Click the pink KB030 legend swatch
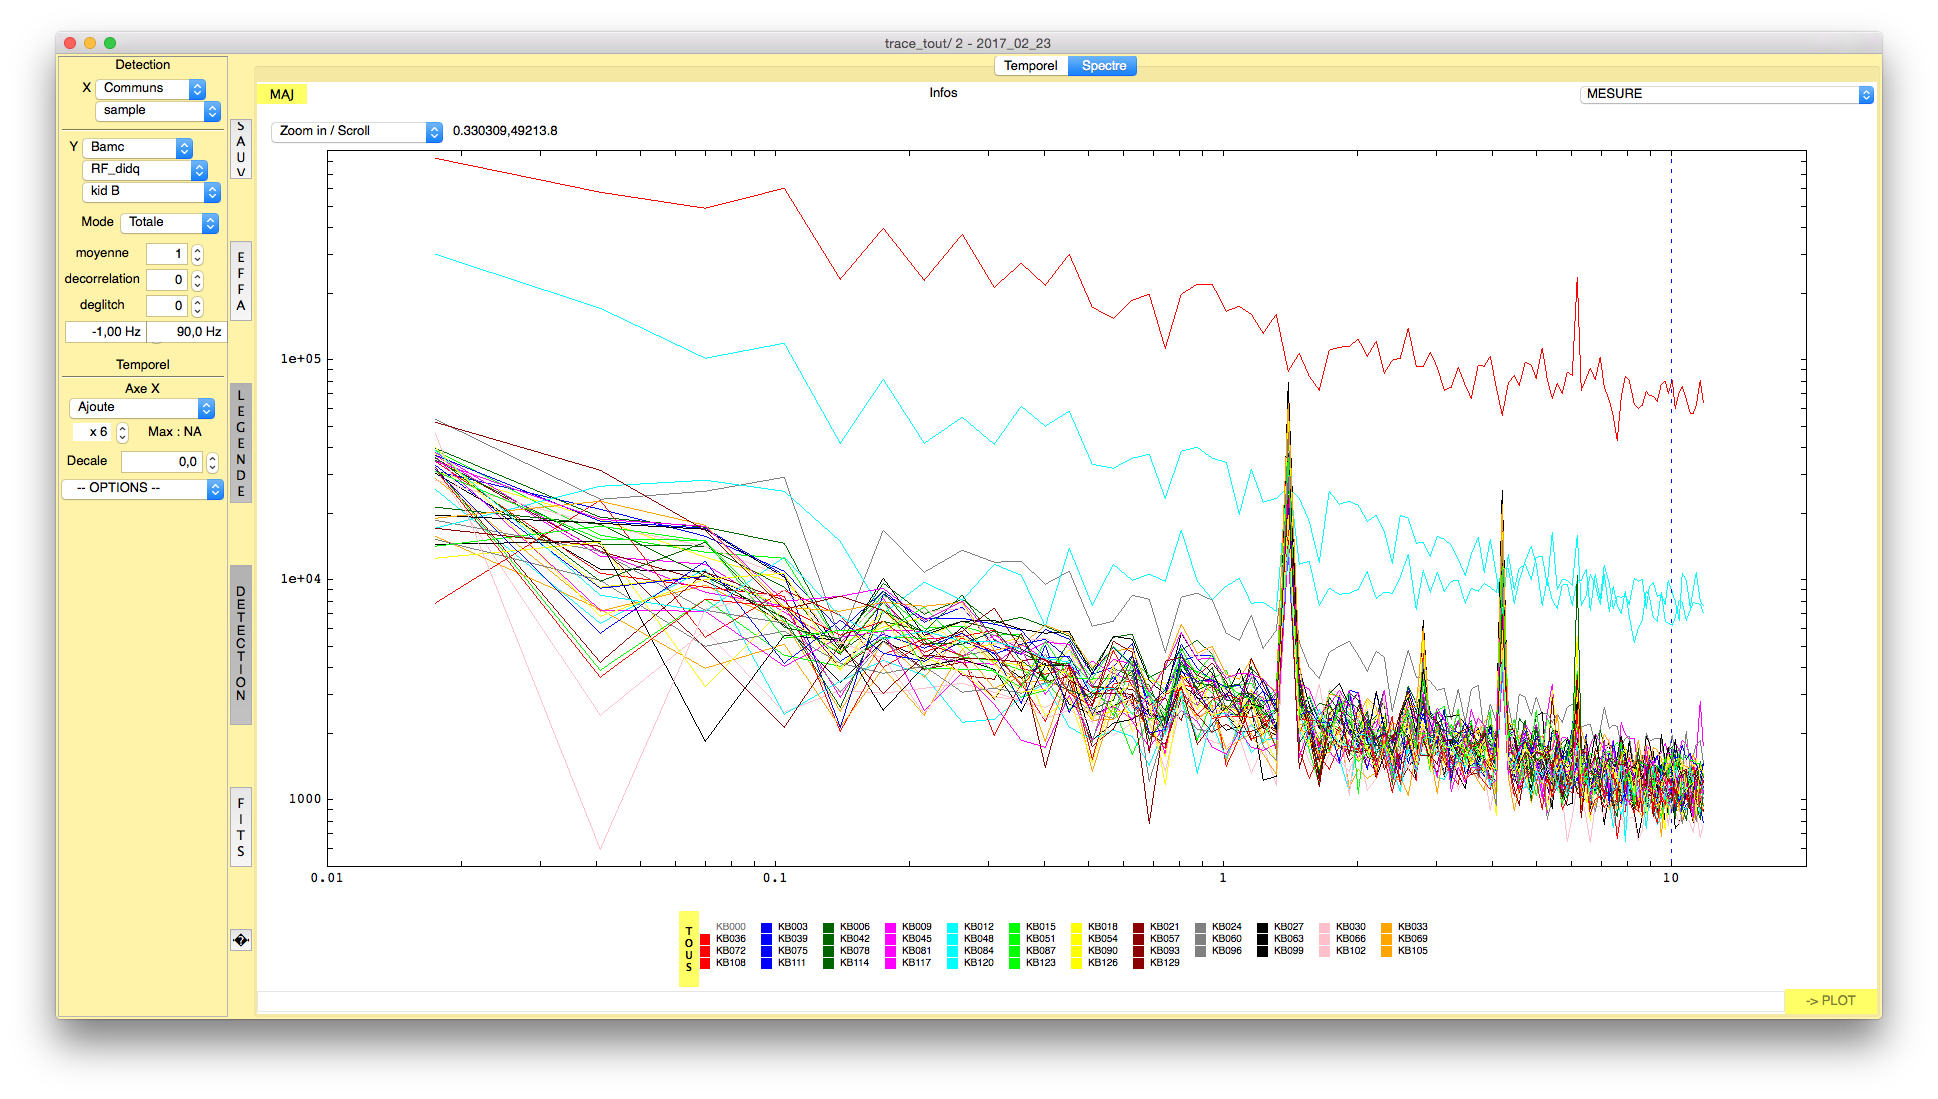 [1324, 927]
